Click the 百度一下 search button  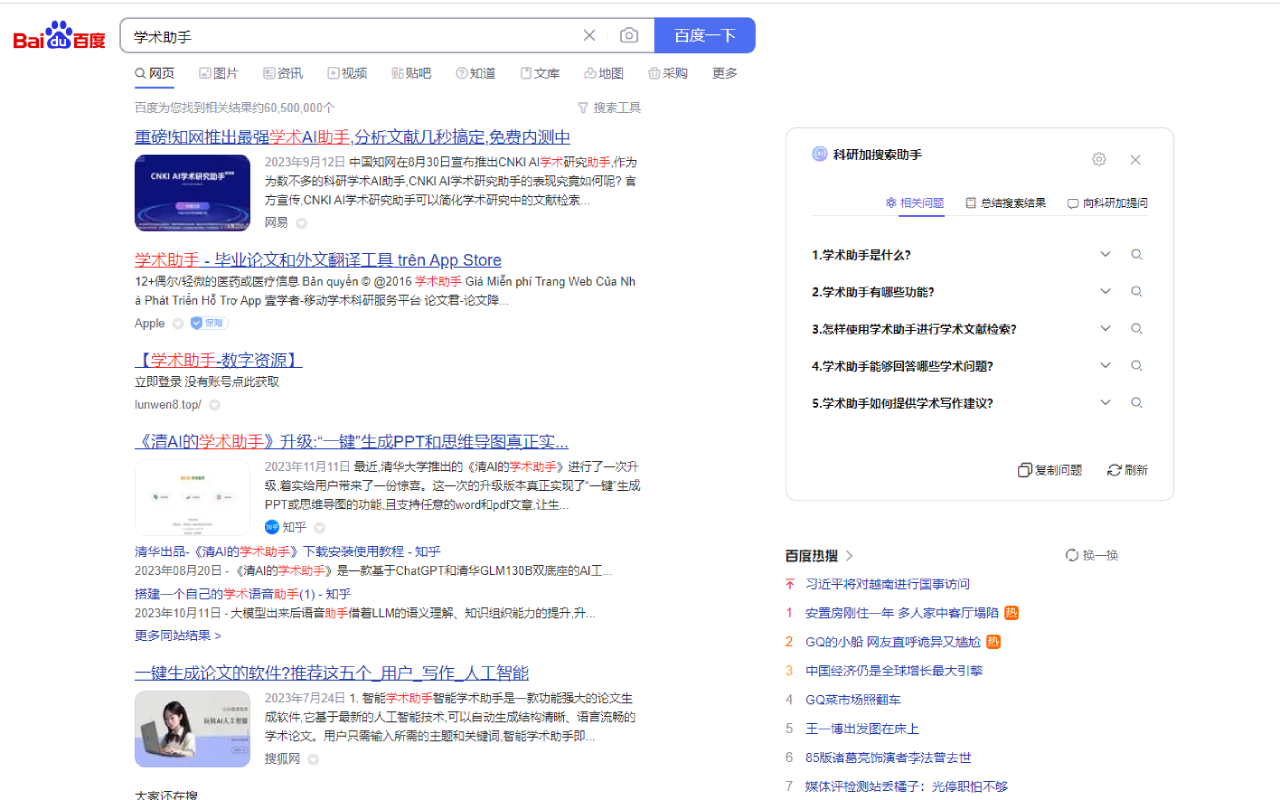(705, 35)
